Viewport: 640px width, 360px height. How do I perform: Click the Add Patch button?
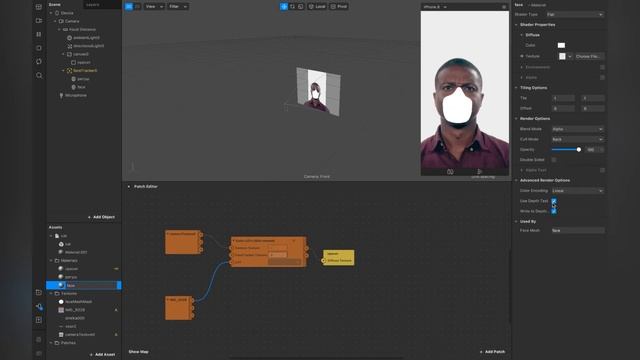[x=492, y=351]
